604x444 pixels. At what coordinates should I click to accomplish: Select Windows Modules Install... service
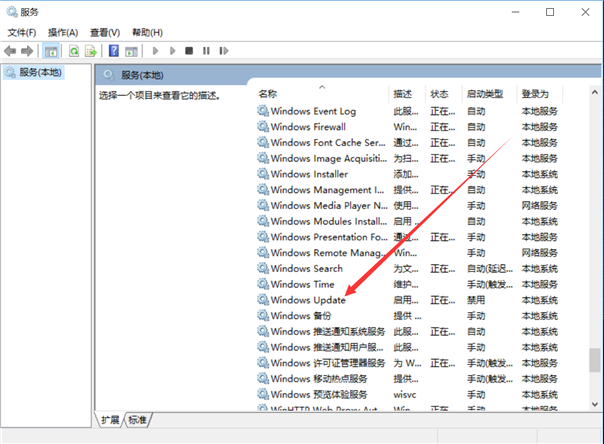click(x=329, y=221)
